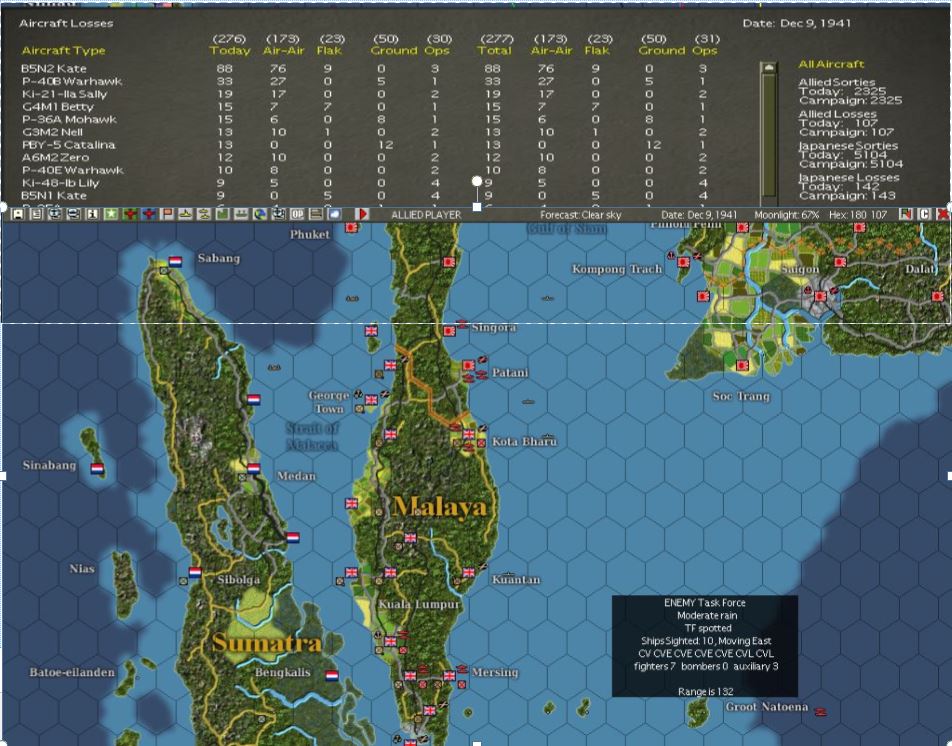Click the portrait icon at toolbar start

click(18, 214)
